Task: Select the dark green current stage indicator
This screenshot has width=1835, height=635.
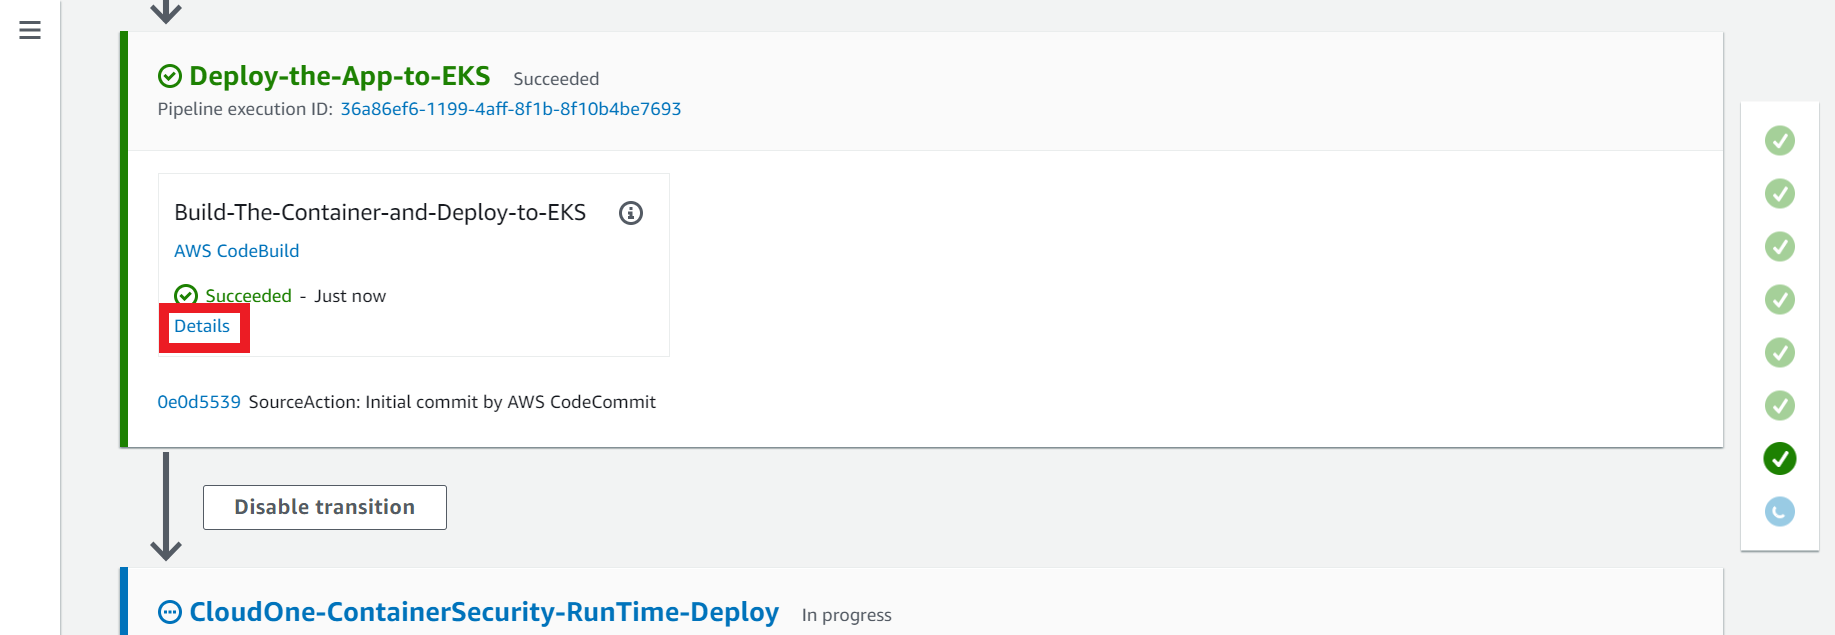Action: [1779, 459]
